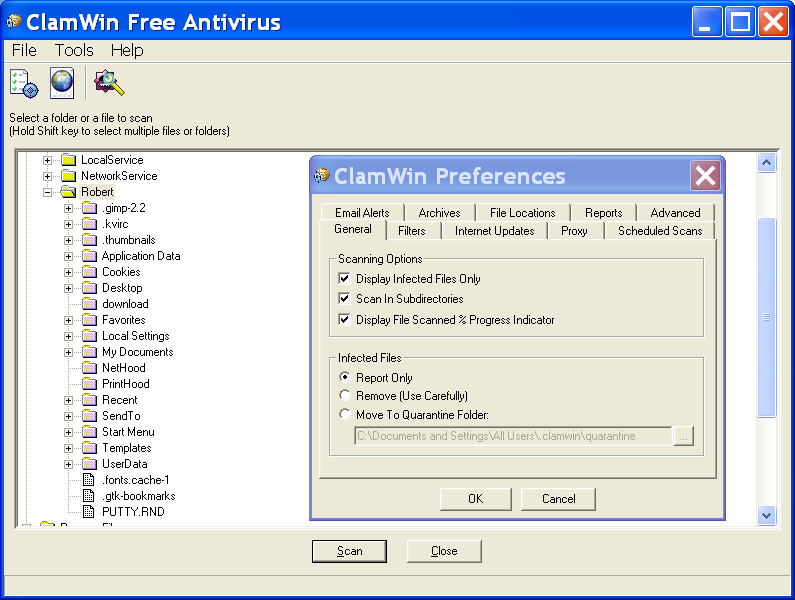Image resolution: width=795 pixels, height=600 pixels.
Task: Select the .kvirc folder label
Action: pyautogui.click(x=115, y=224)
